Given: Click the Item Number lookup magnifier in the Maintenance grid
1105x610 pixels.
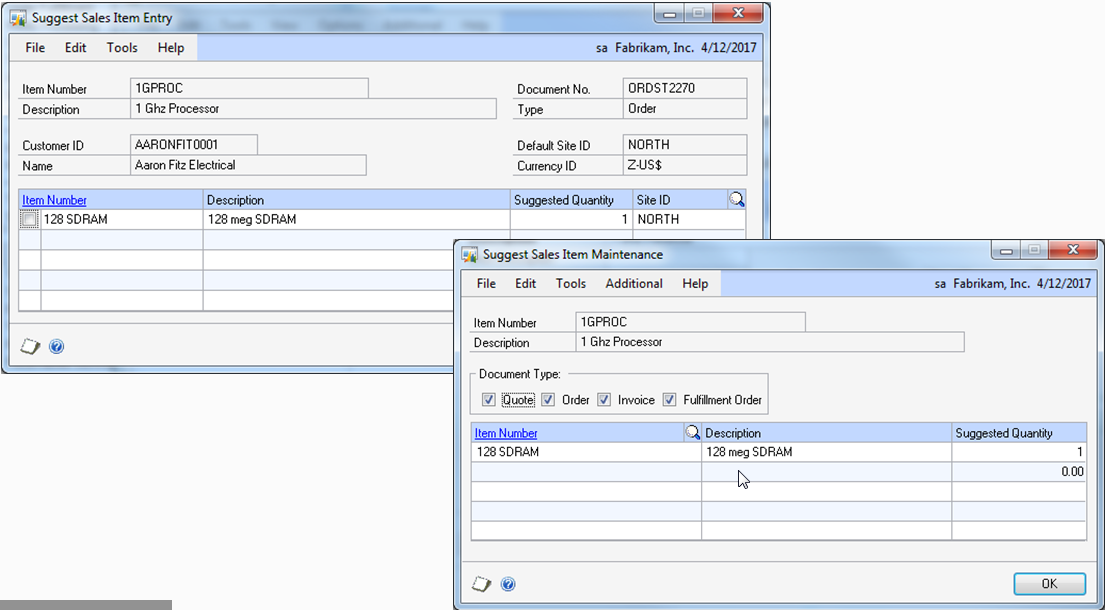Looking at the screenshot, I should point(693,432).
